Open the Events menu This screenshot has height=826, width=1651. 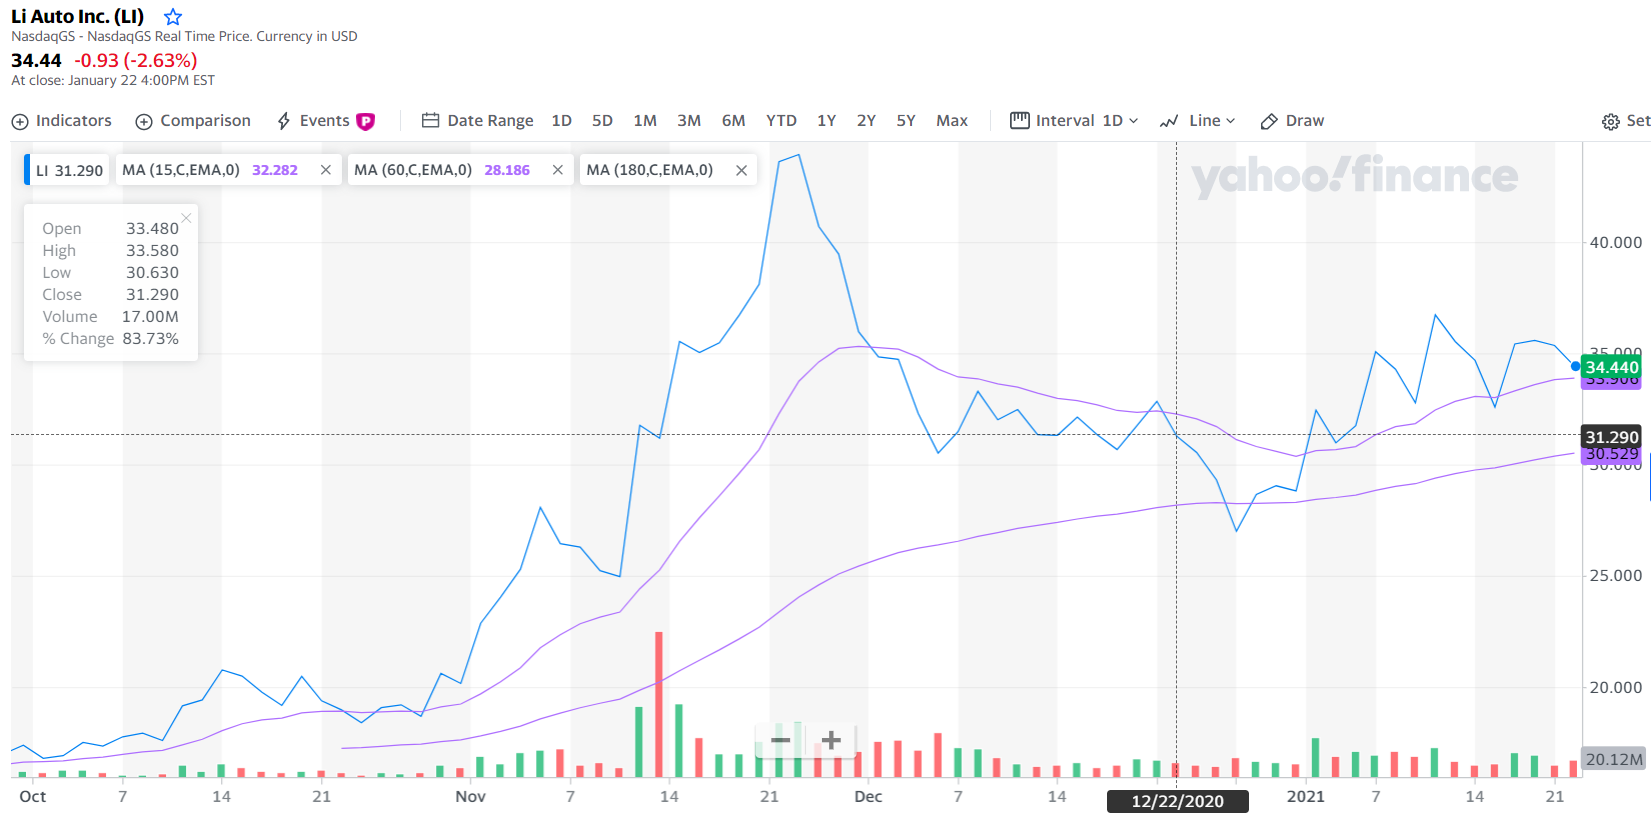(x=325, y=121)
